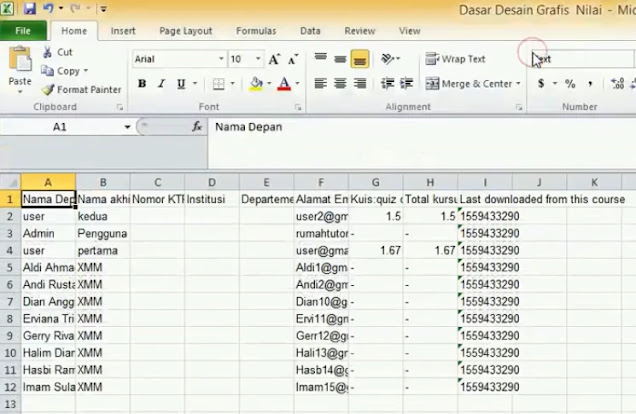
Task: Open the Name Box dropdown arrow
Action: point(127,127)
